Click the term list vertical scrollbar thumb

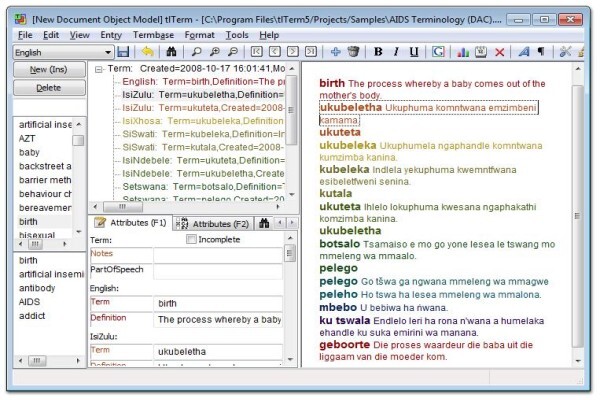[x=78, y=140]
